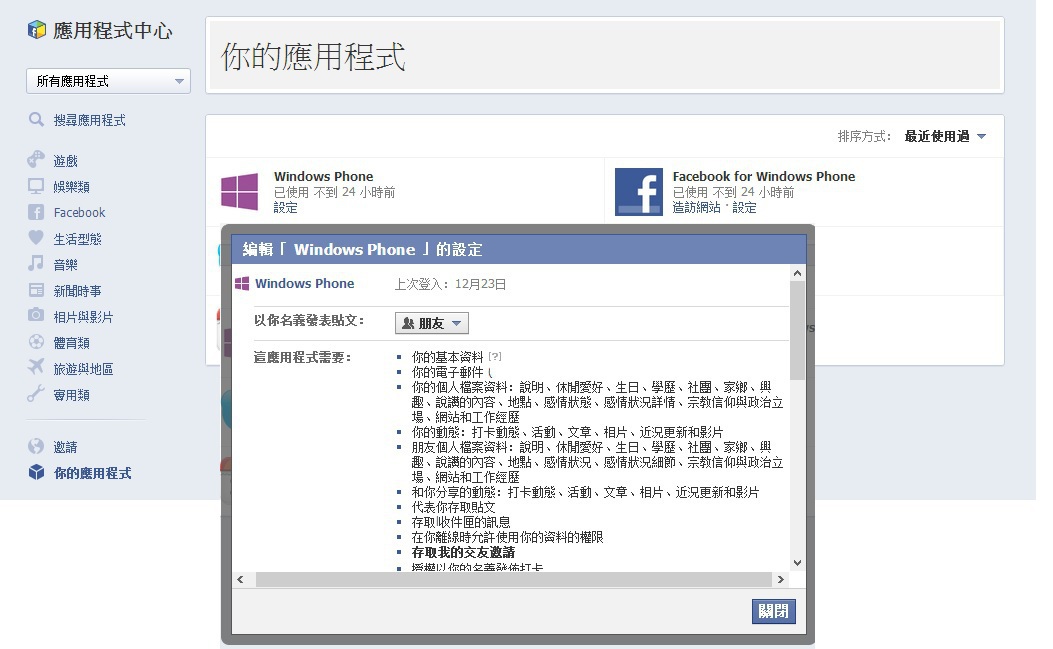Click 設定 under Facebook for Windows Phone

tap(744, 208)
